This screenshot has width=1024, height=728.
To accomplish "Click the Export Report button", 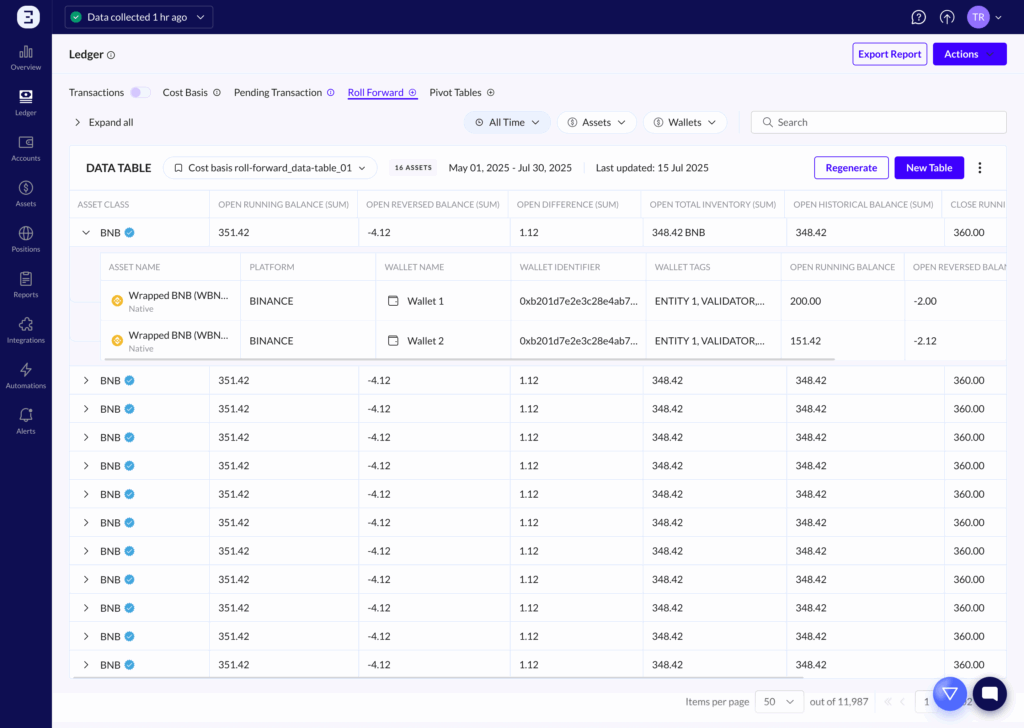I will 889,54.
